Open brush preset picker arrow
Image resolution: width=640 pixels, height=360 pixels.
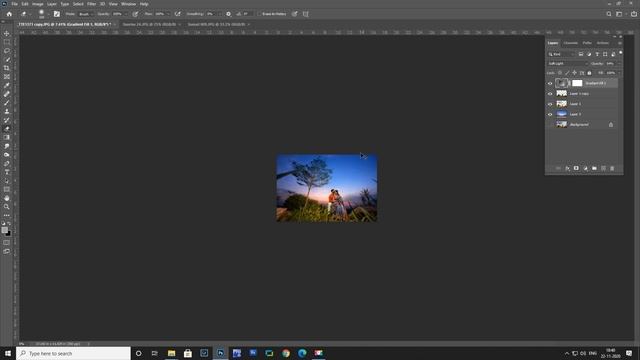[x=48, y=14]
